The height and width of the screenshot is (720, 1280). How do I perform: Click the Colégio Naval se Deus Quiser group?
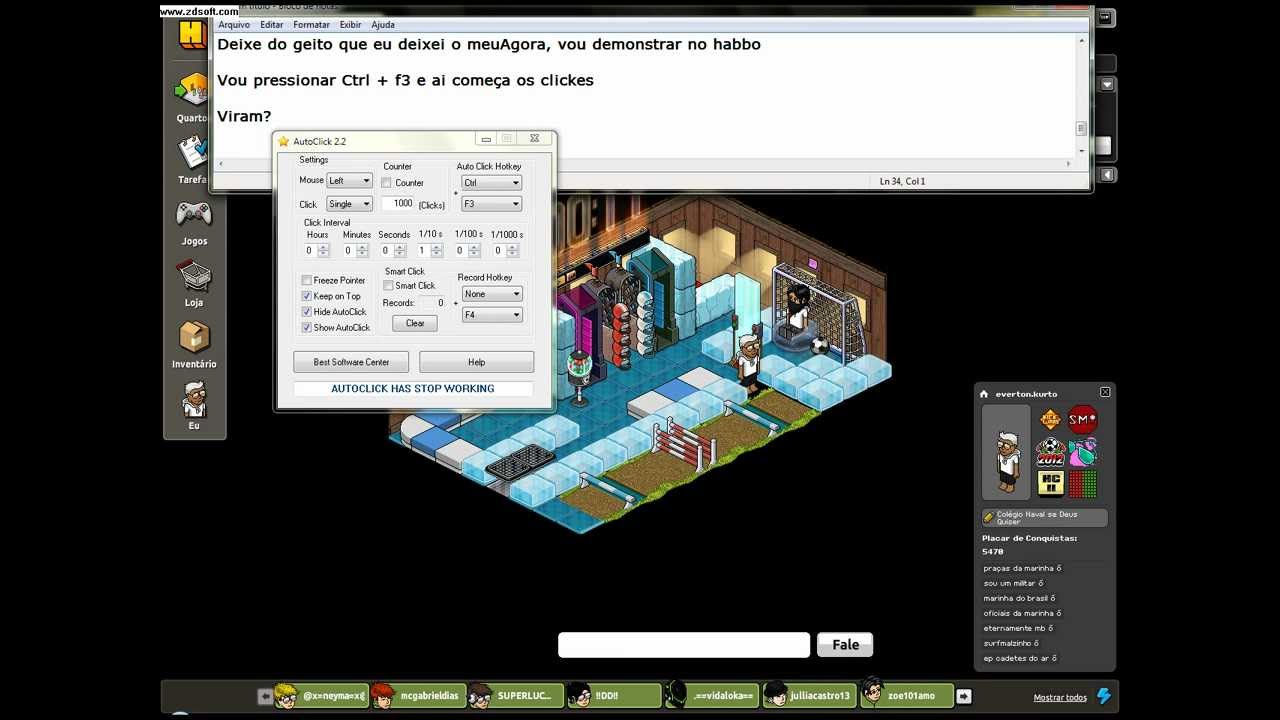coord(1044,518)
